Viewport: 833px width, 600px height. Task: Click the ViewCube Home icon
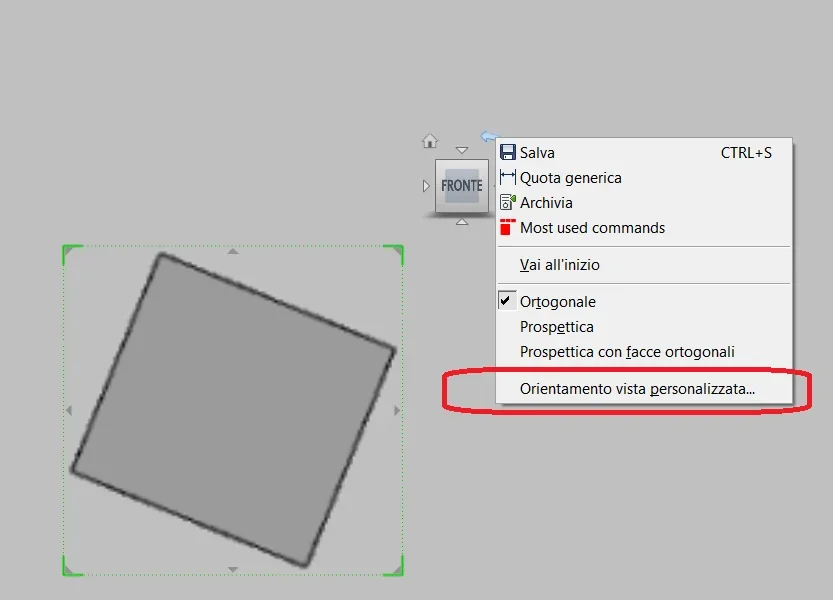click(x=430, y=141)
